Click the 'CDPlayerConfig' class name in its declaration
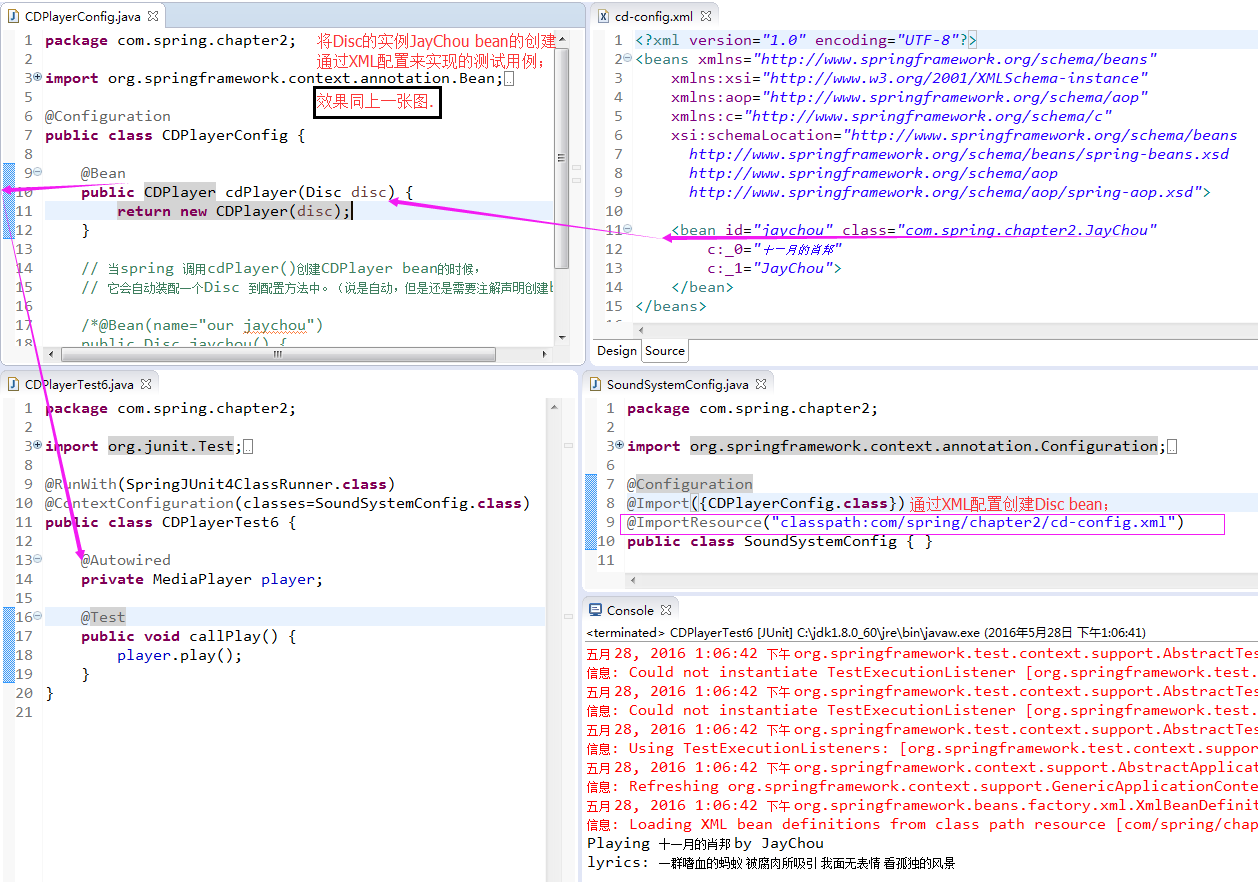Screen dimensions: 1258x882 [225, 135]
